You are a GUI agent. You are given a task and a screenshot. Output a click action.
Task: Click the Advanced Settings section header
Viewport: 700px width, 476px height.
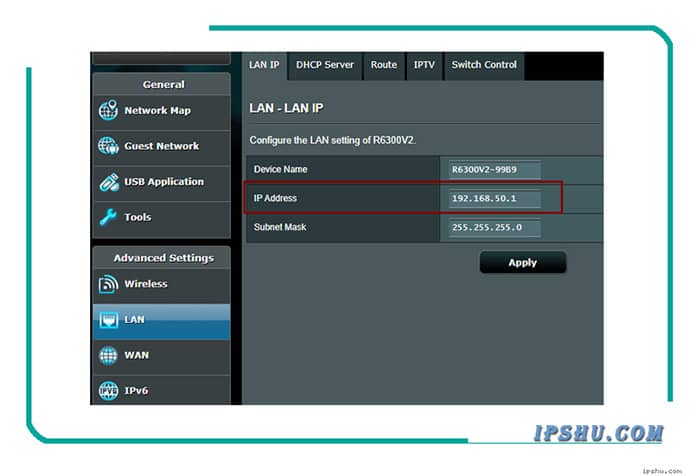pyautogui.click(x=163, y=258)
